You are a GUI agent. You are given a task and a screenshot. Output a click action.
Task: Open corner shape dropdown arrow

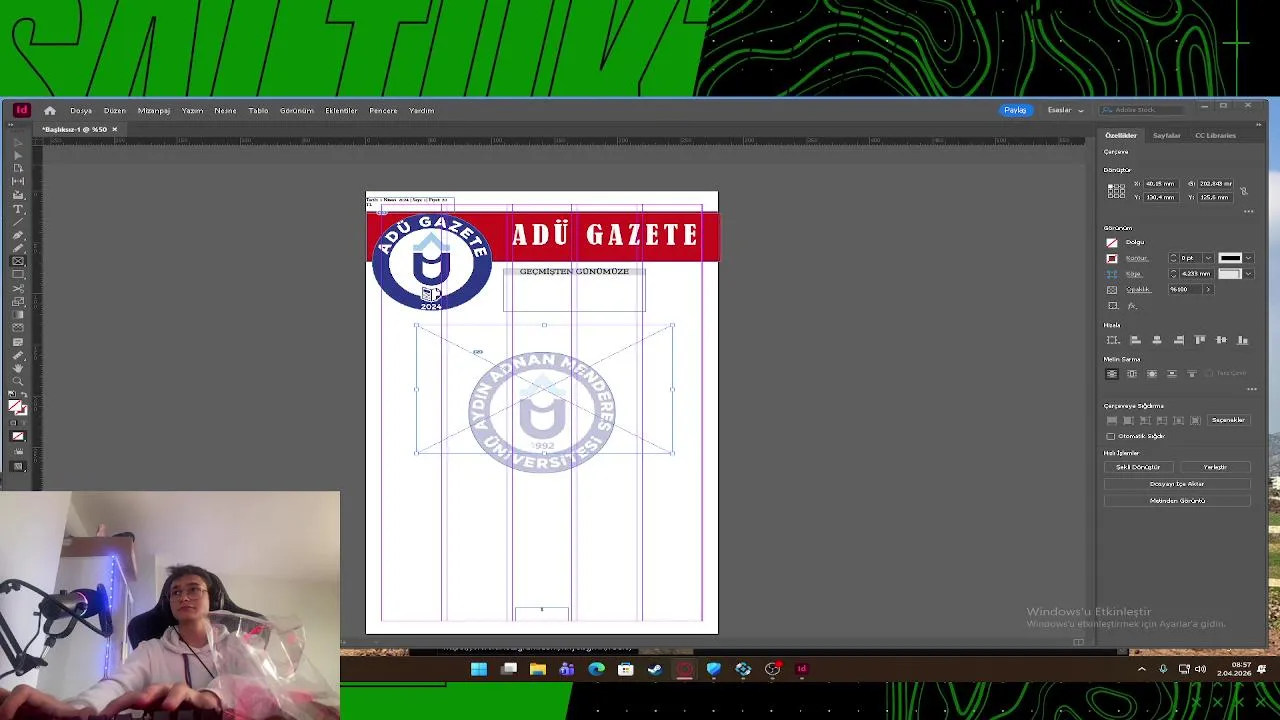pos(1248,273)
